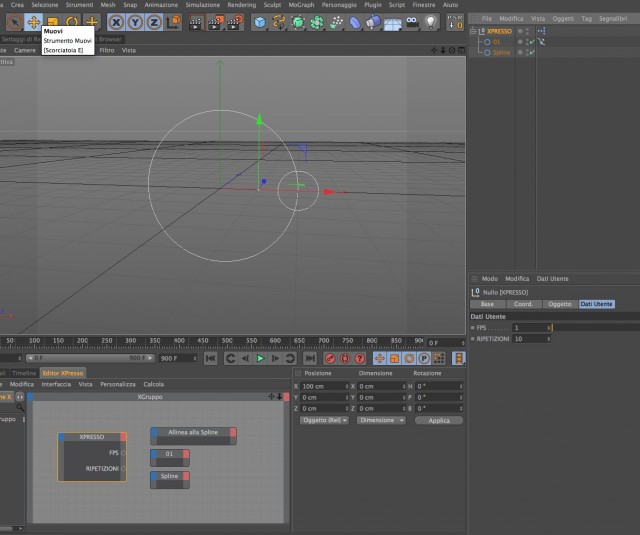The width and height of the screenshot is (640, 535).
Task: Toggle position keyframe recording icon
Action: [x=380, y=359]
